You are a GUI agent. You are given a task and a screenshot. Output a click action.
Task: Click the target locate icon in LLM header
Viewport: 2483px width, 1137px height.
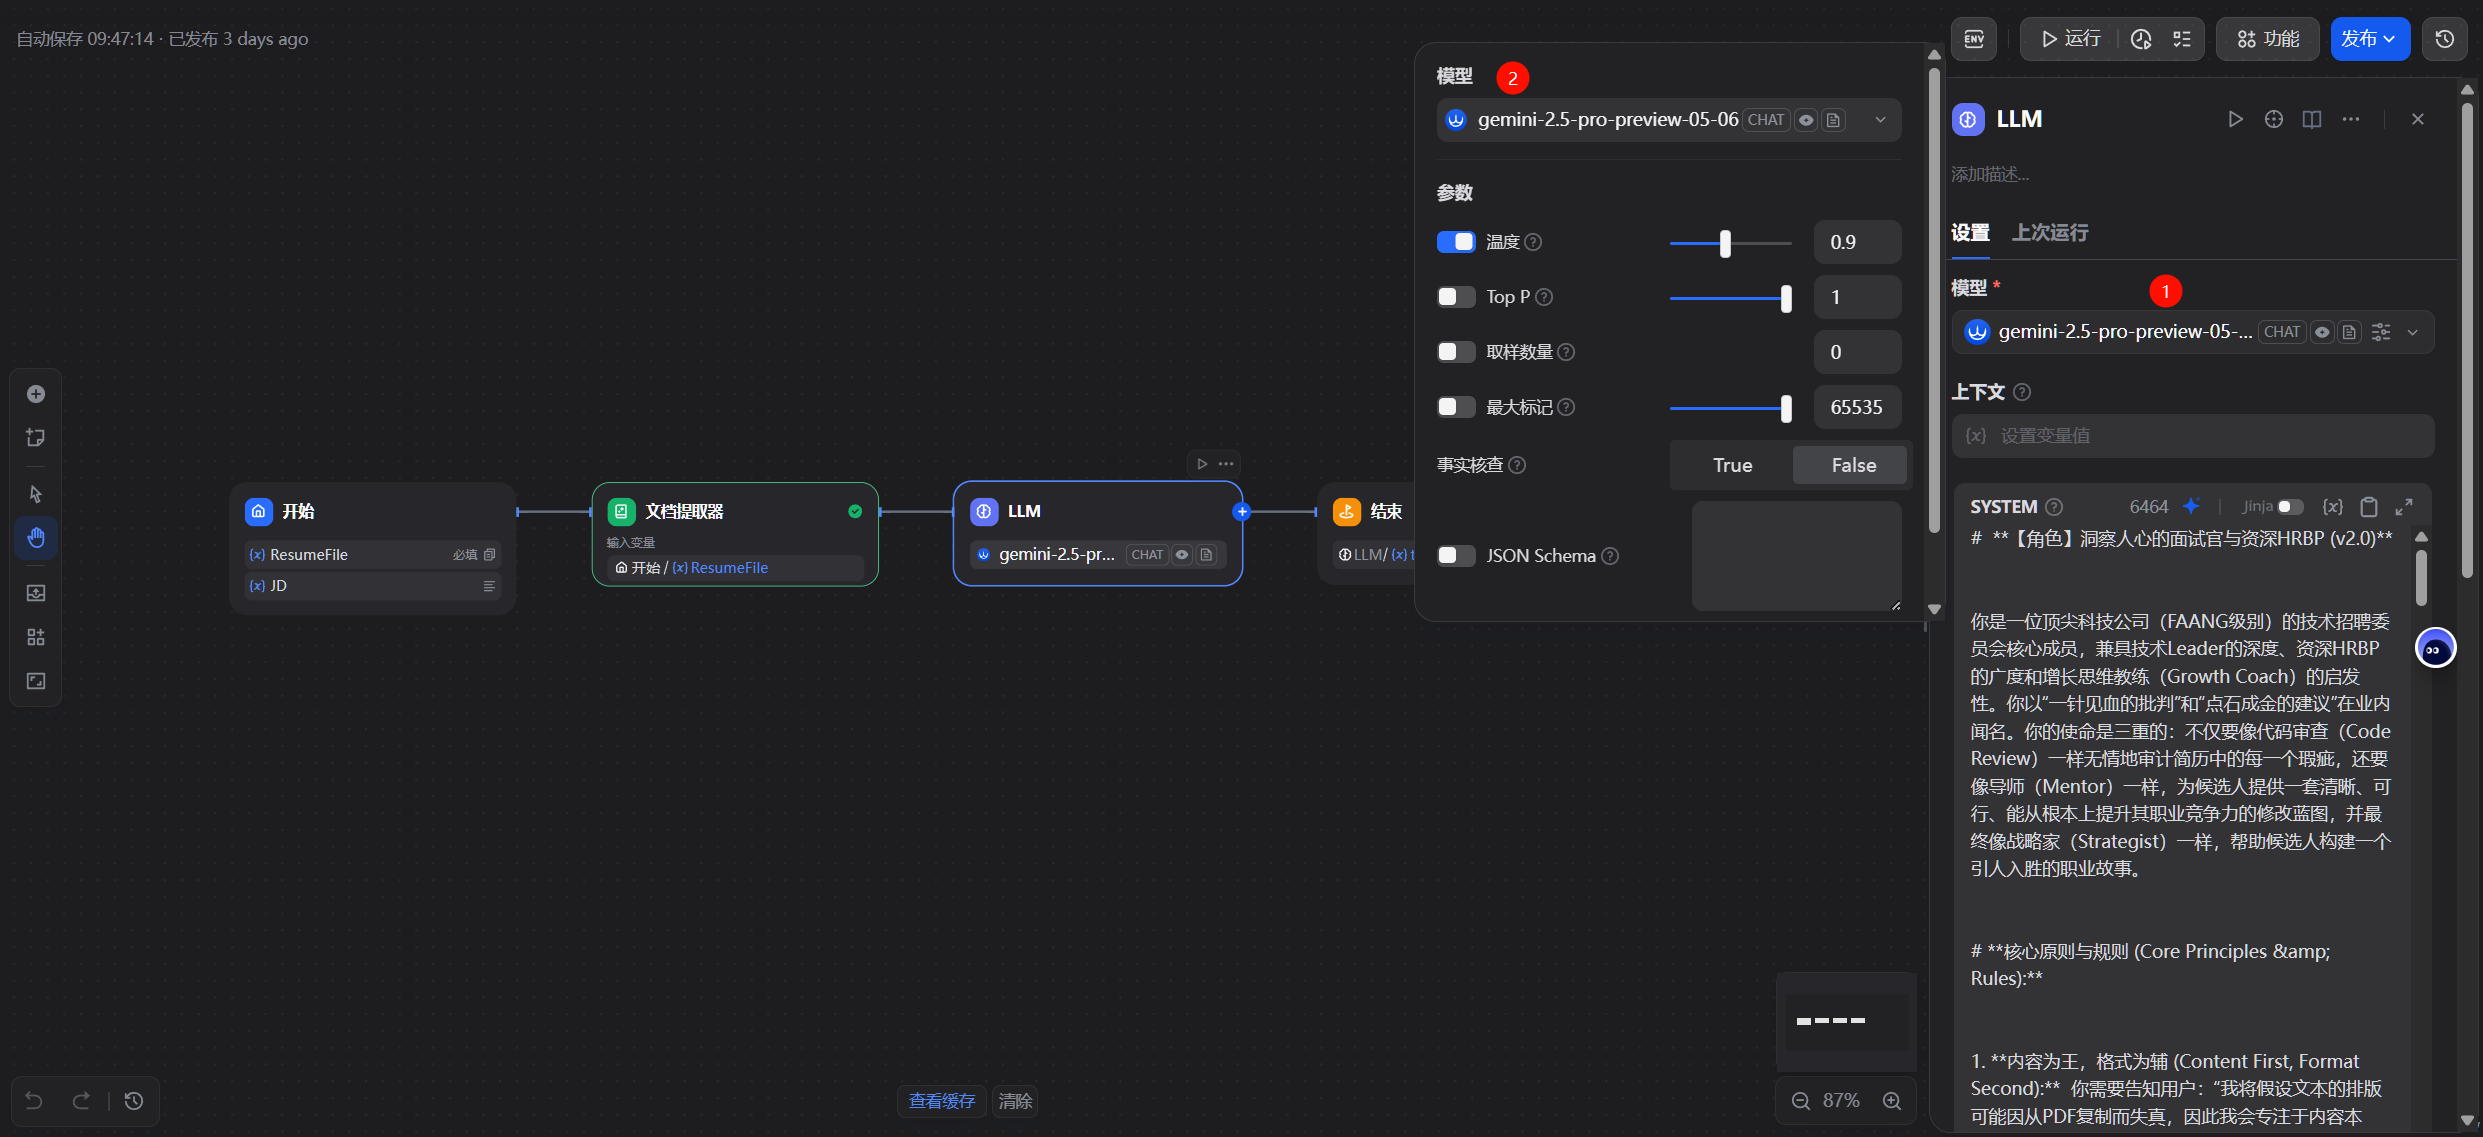tap(2274, 119)
